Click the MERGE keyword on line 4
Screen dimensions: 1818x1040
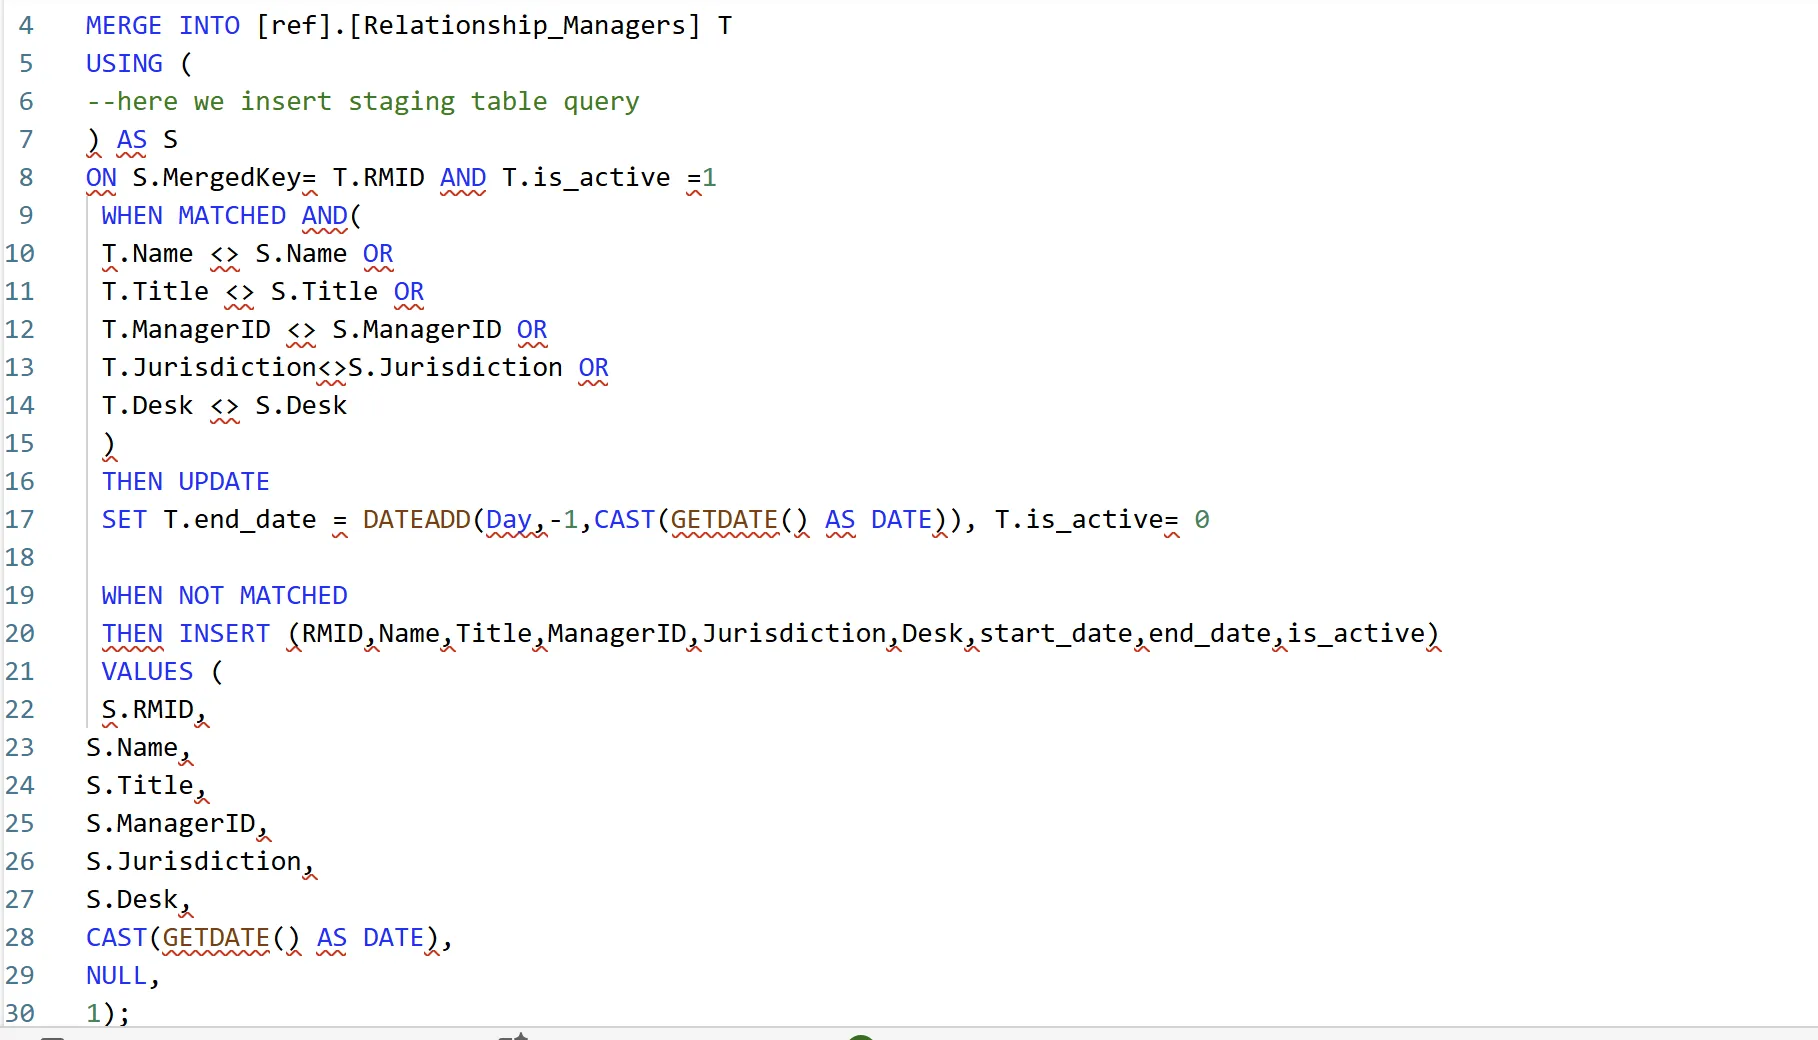click(x=123, y=25)
